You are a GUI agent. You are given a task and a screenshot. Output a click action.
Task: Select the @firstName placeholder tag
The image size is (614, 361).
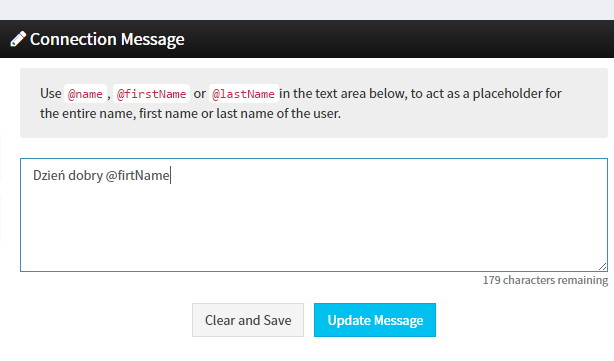(152, 94)
